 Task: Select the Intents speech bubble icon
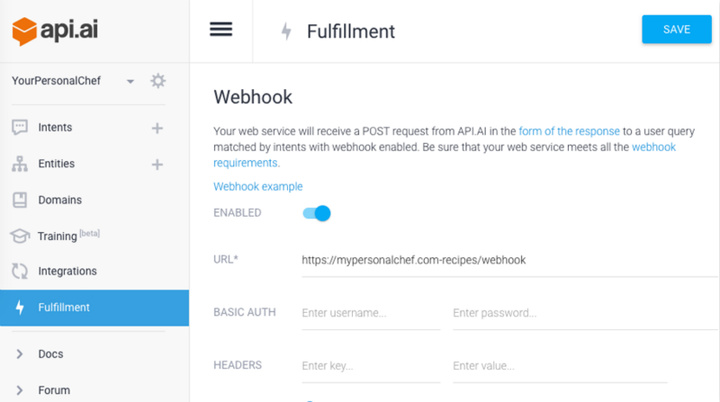[20, 127]
